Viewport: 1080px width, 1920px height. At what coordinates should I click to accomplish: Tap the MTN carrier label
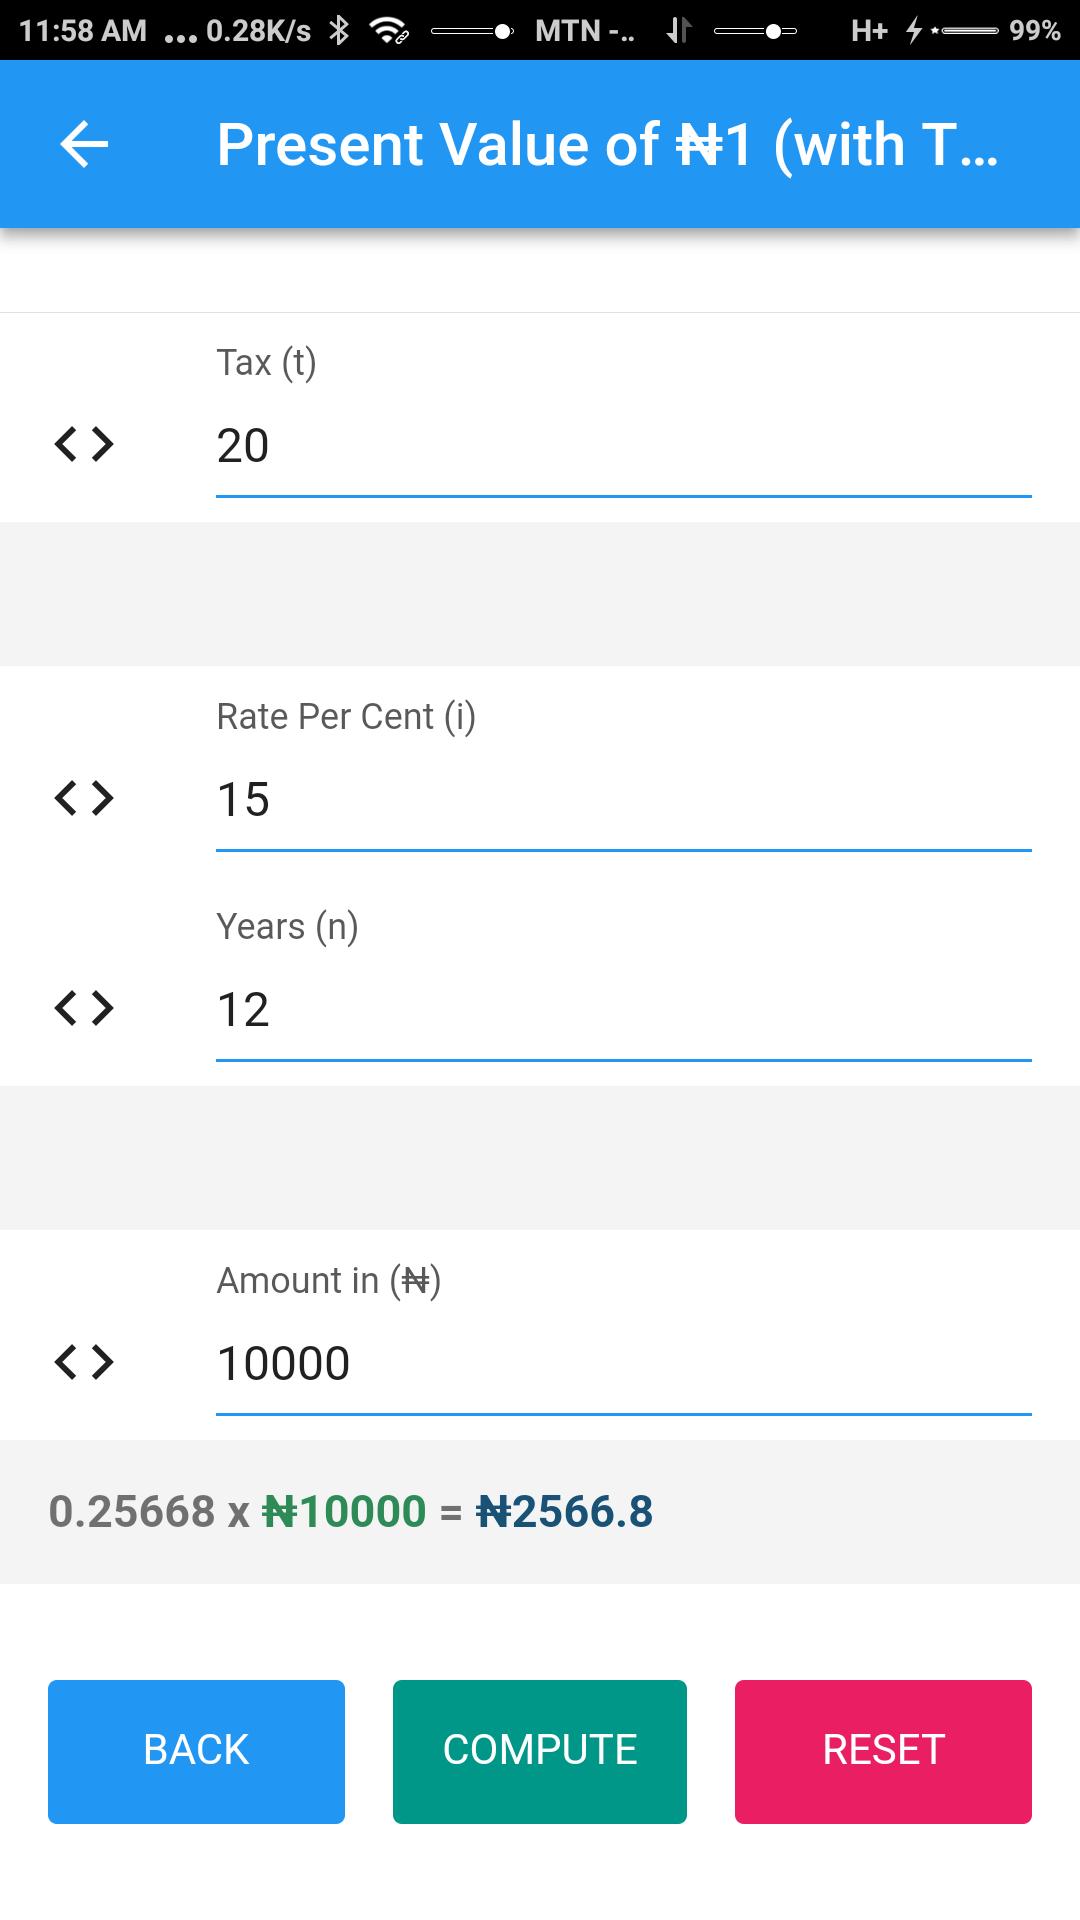(x=585, y=30)
